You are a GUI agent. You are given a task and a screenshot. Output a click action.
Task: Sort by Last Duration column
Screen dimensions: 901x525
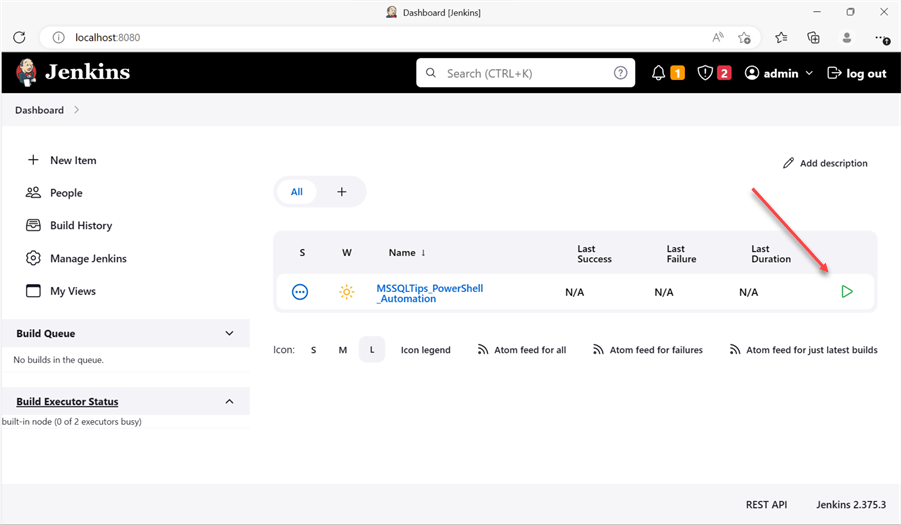pos(771,254)
